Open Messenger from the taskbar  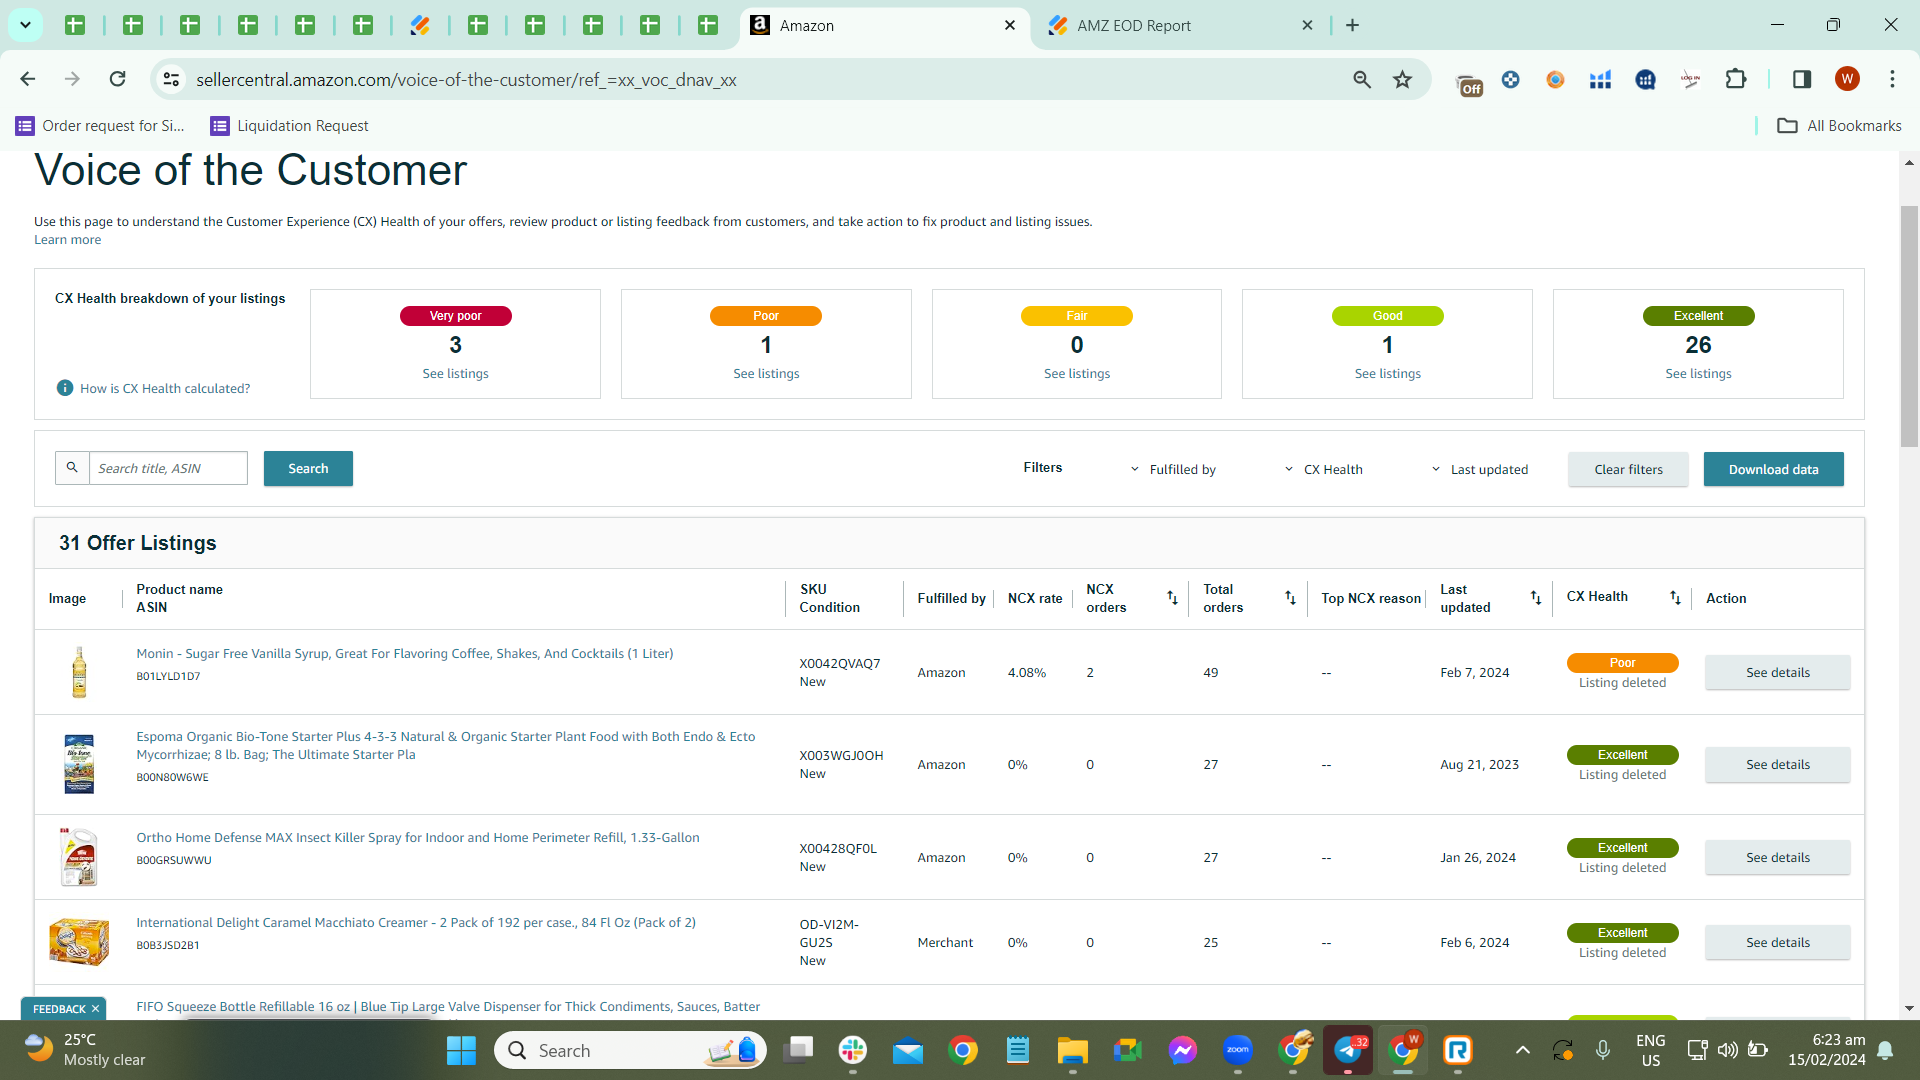tap(1182, 1050)
